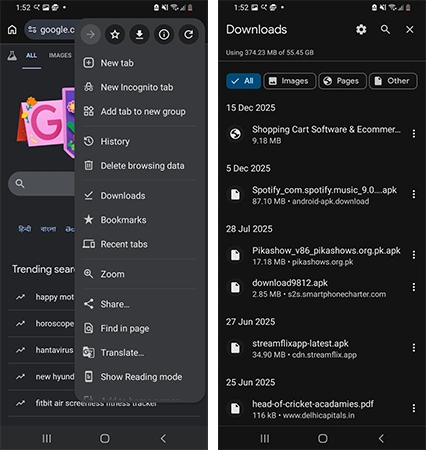426x450 pixels.
Task: Open the Search Labs flask icon
Action: pyautogui.click(x=12, y=56)
